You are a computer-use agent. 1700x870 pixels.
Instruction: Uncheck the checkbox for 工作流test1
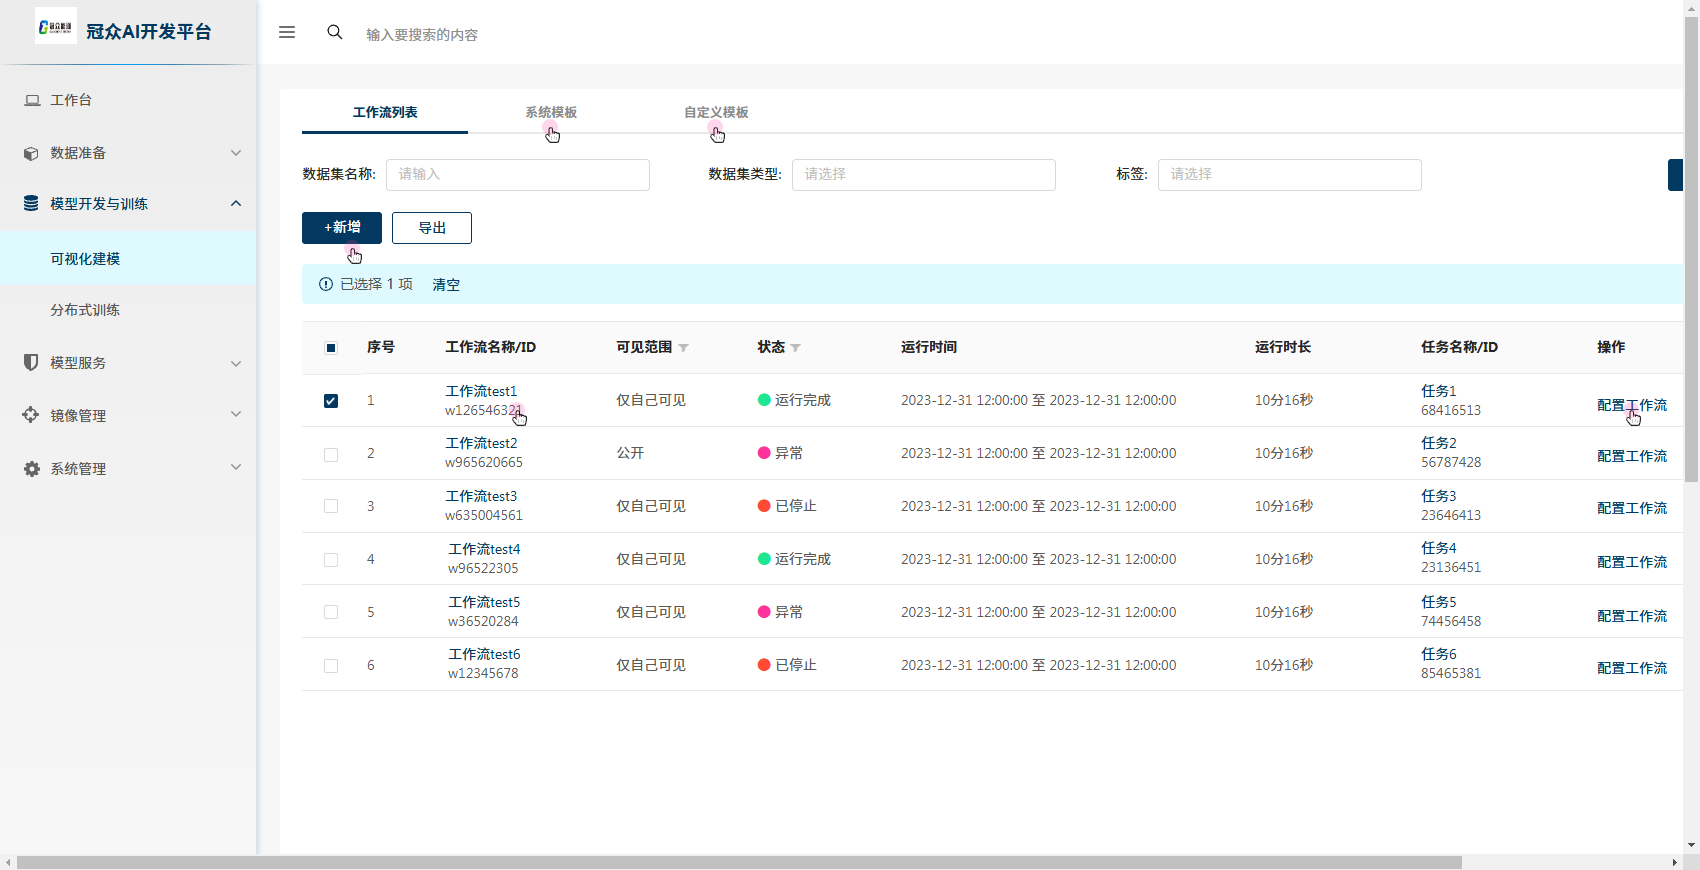tap(331, 401)
